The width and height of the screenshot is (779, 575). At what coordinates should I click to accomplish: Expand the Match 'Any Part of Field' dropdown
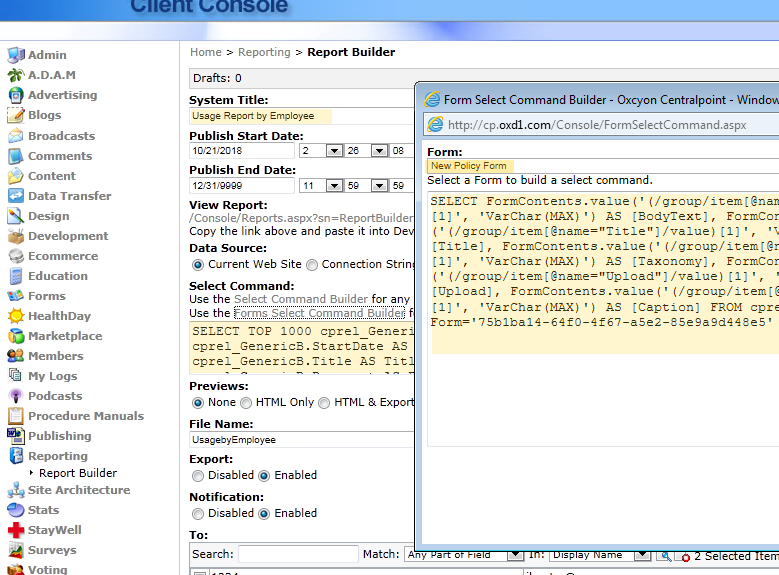click(x=515, y=554)
